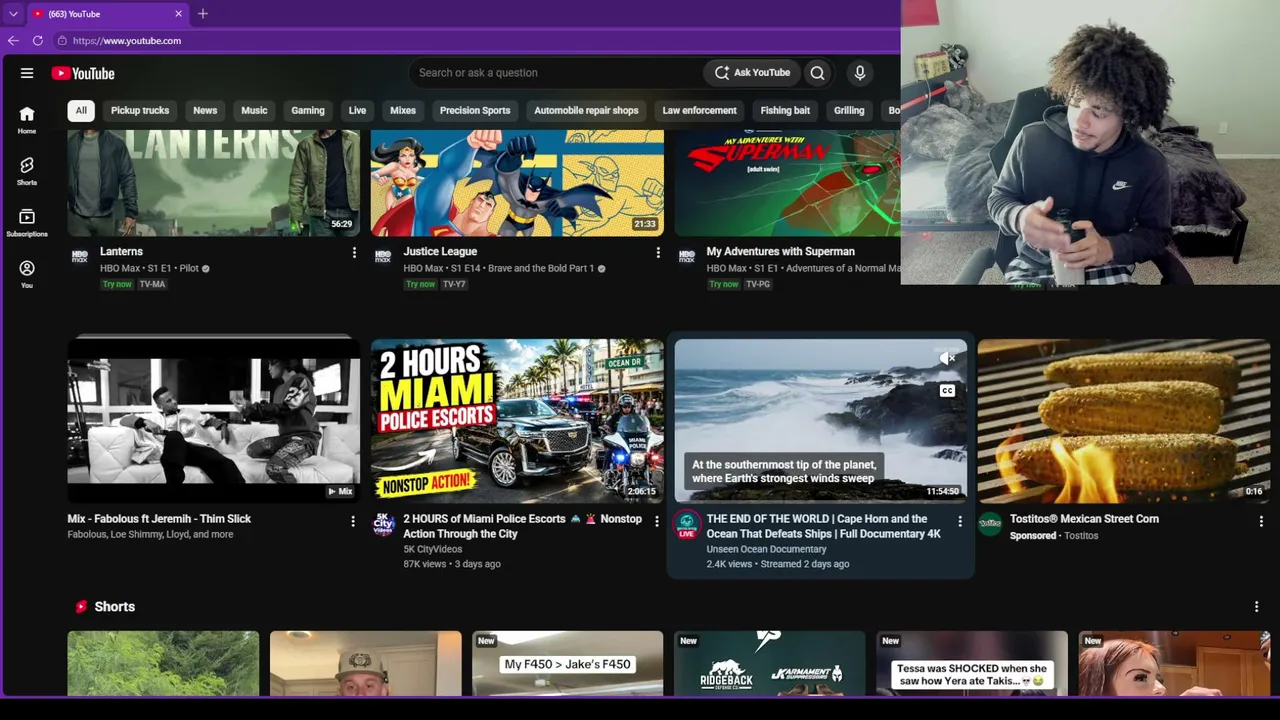The height and width of the screenshot is (720, 1280).
Task: Select the Fishing bait chip
Action: [785, 110]
